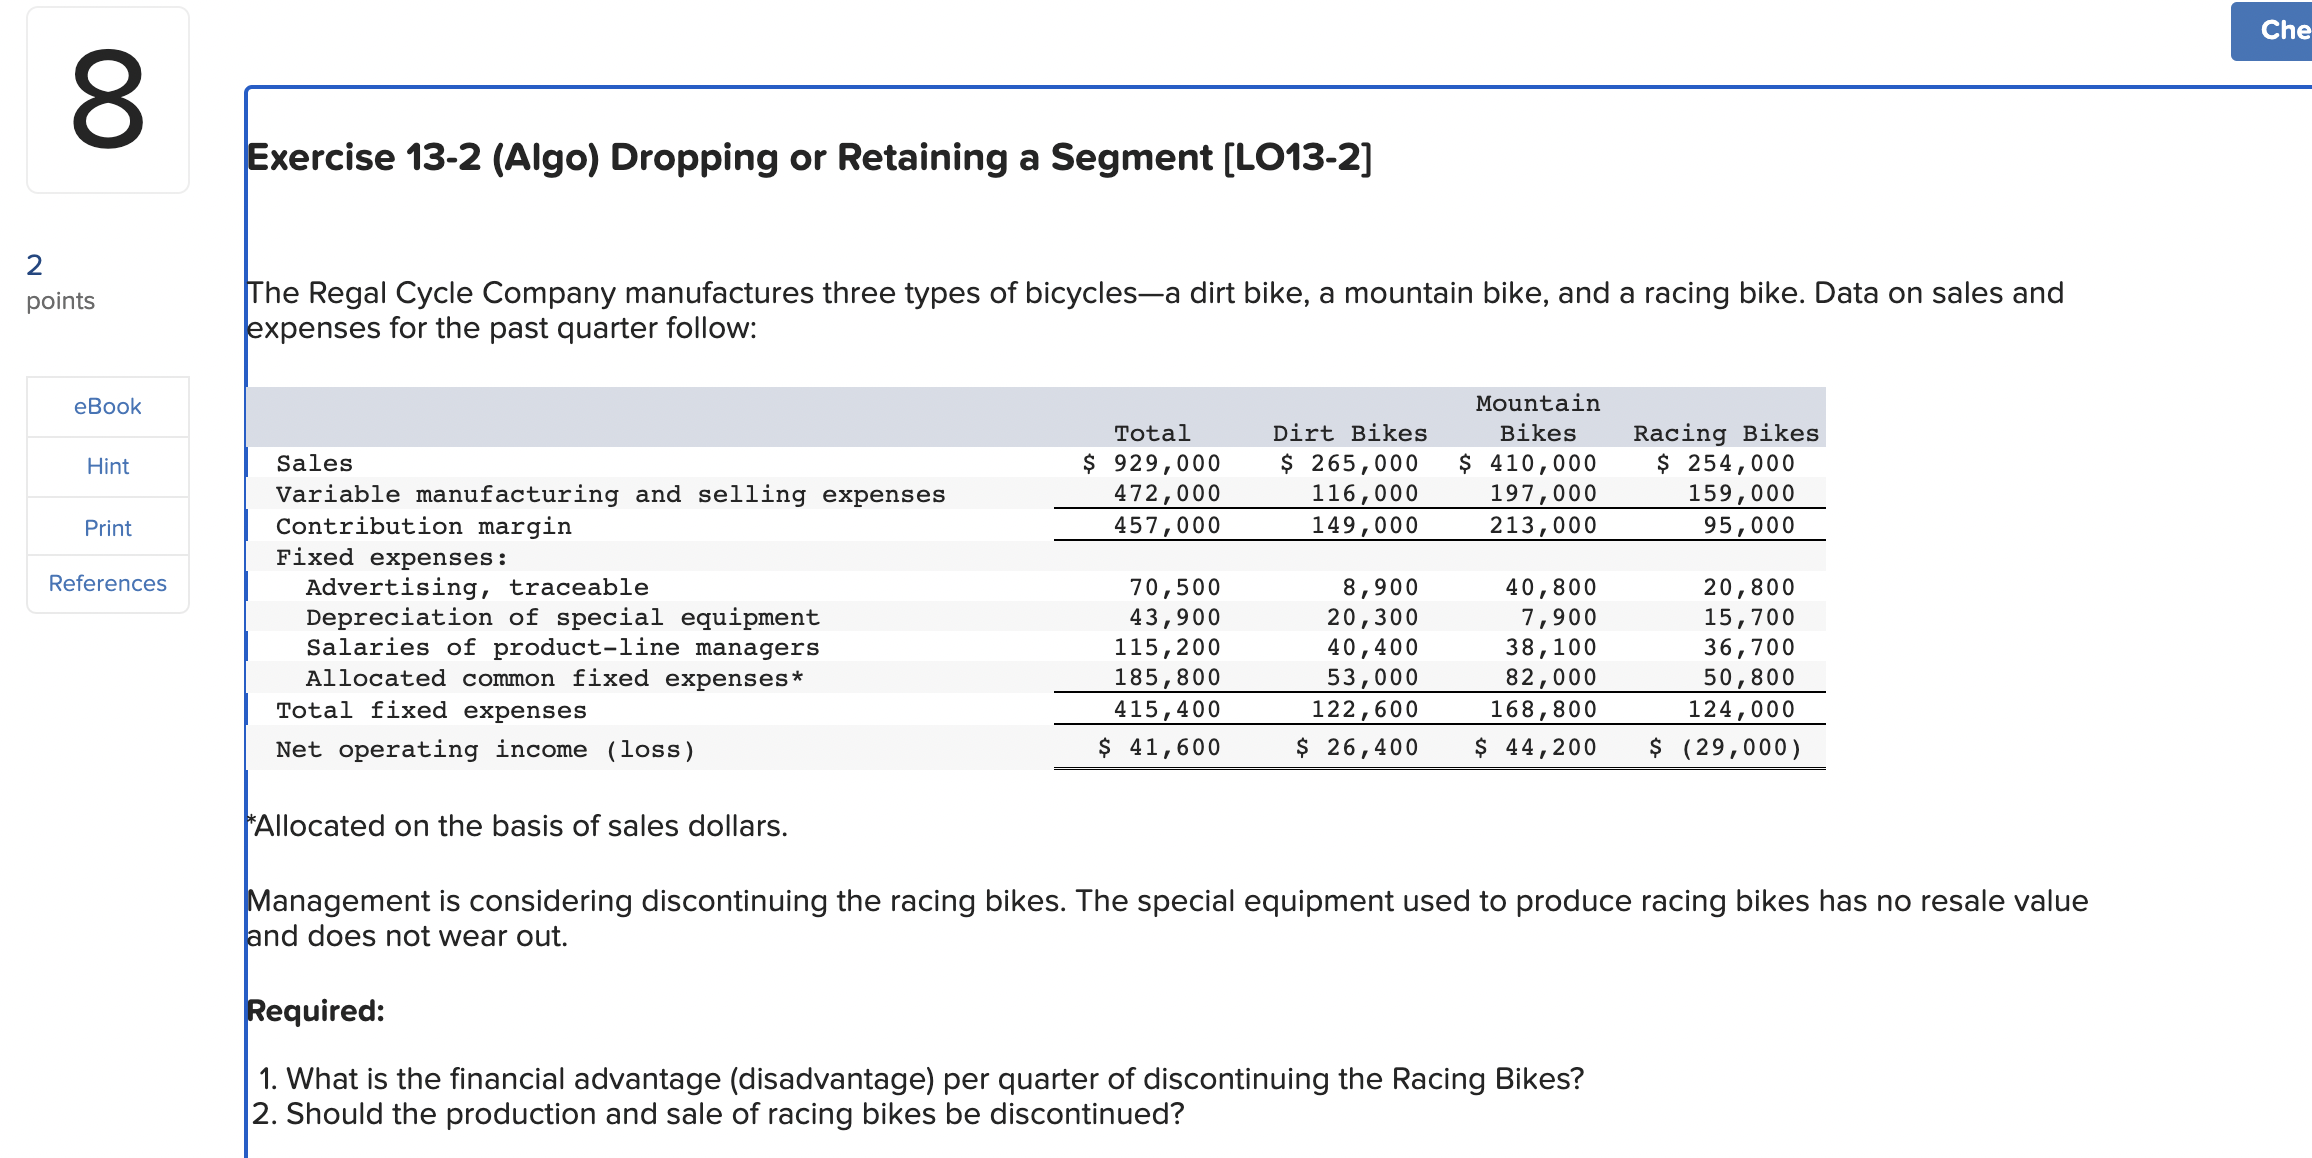Click total salaries '115,200'
Viewport: 2312px width, 1158px height.
pos(1167,647)
